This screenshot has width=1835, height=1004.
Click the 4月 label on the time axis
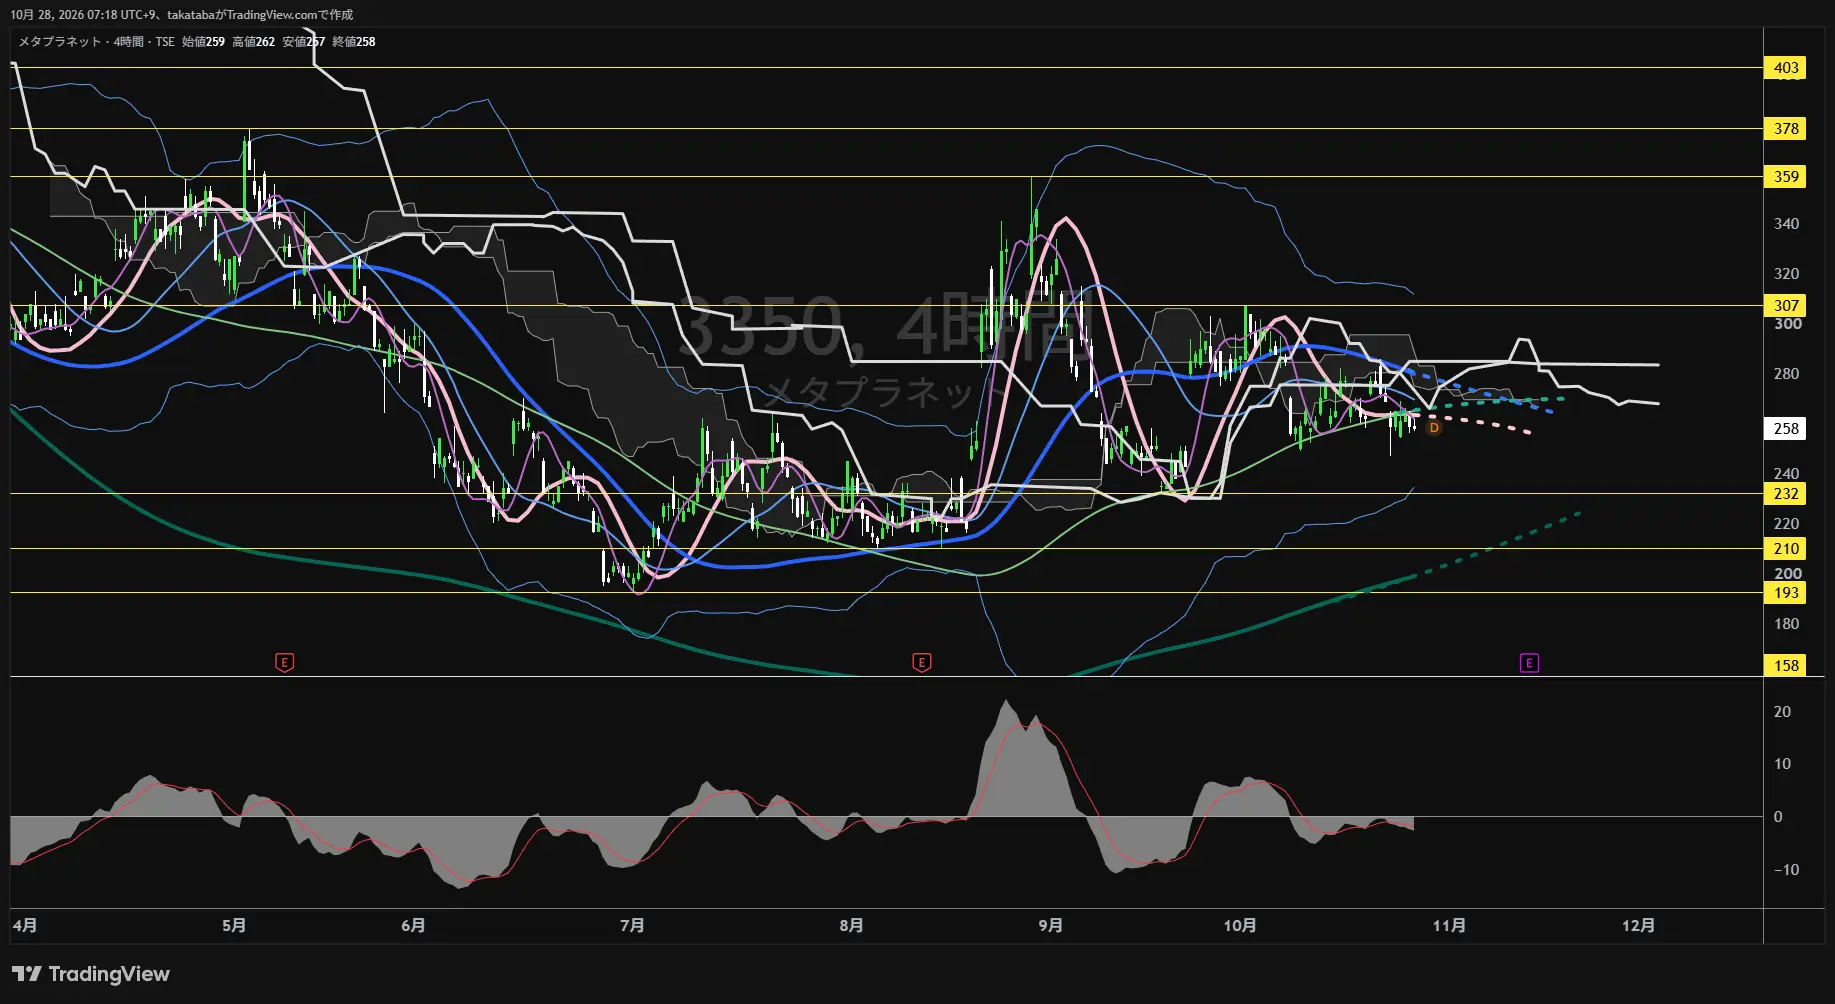tap(25, 925)
